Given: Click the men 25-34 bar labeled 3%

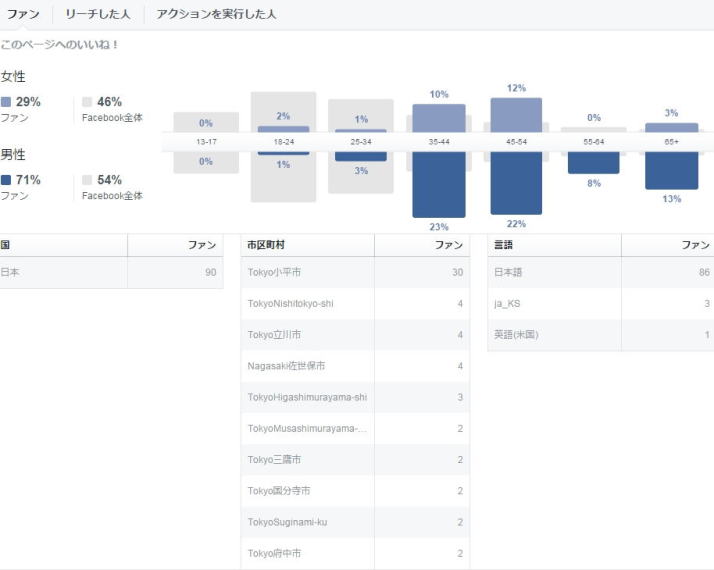Looking at the screenshot, I should (361, 156).
